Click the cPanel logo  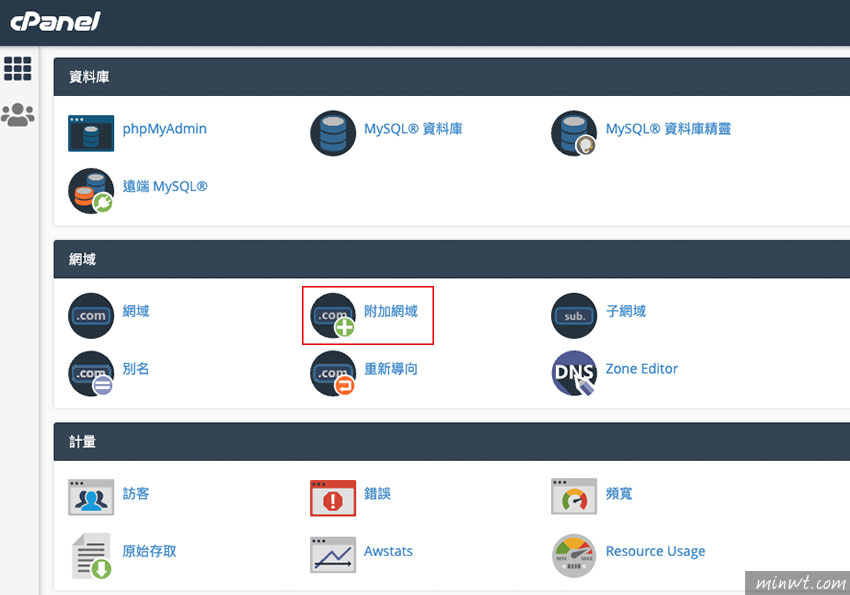pyautogui.click(x=55, y=22)
